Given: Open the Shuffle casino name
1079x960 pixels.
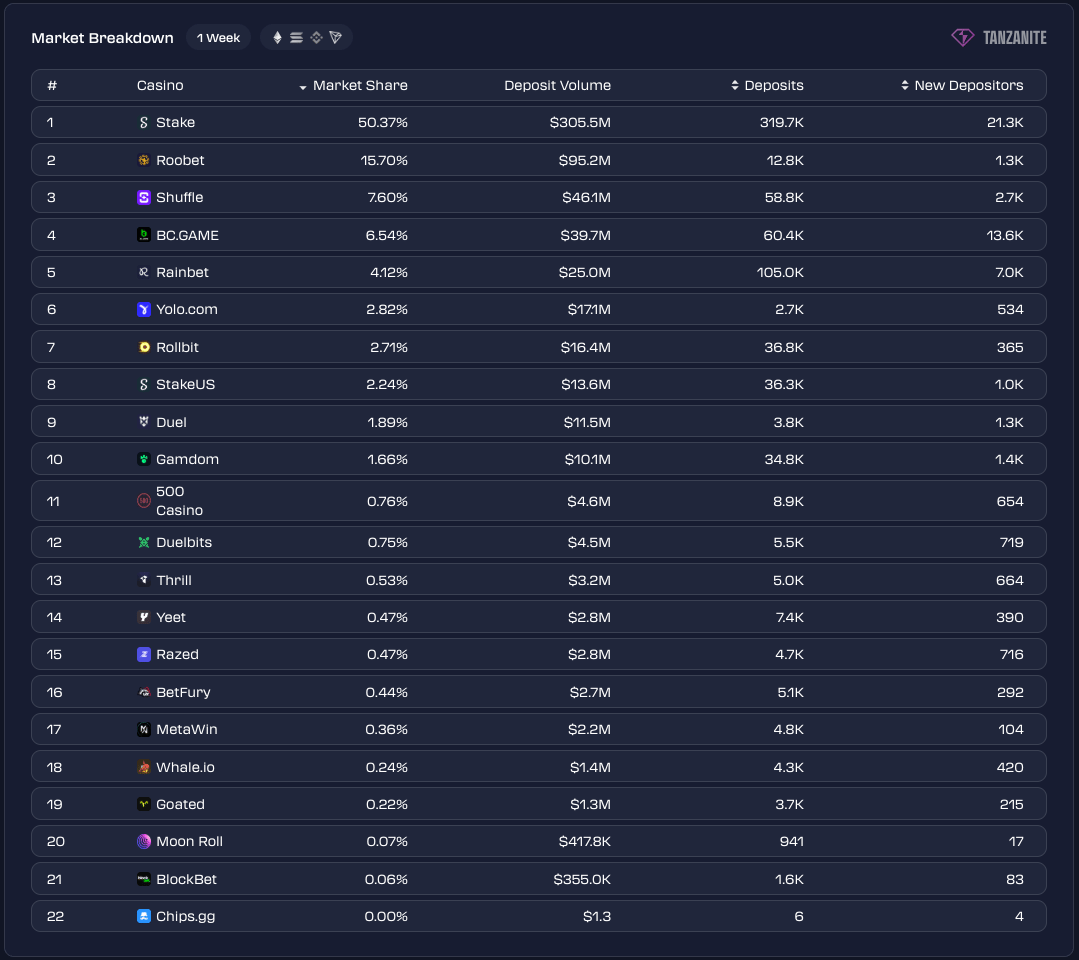Looking at the screenshot, I should click(180, 198).
